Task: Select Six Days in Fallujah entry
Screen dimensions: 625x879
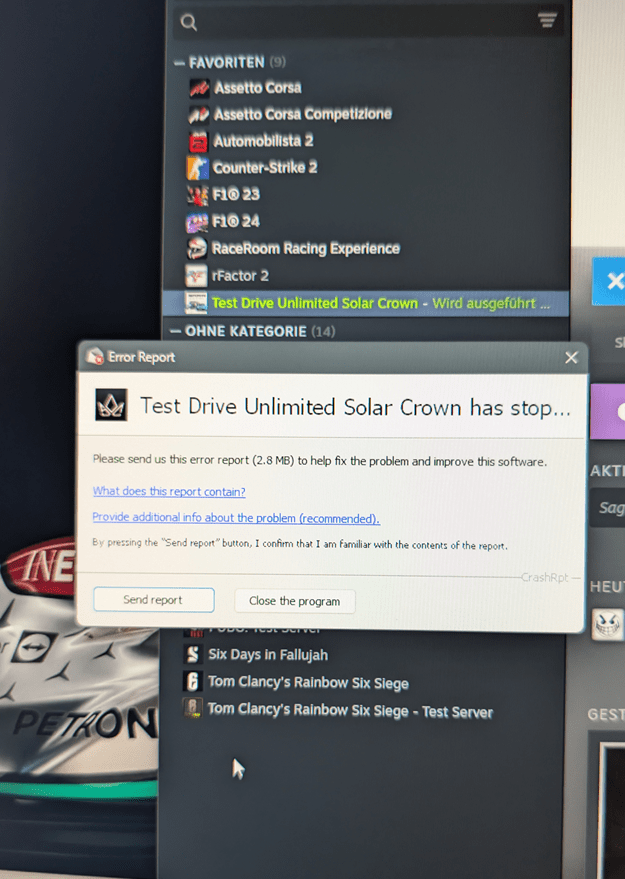Action: (268, 654)
